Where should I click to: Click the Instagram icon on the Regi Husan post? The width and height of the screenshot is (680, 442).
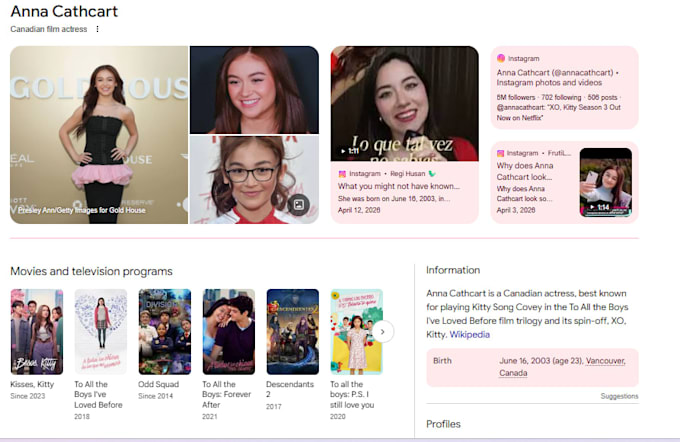342,174
